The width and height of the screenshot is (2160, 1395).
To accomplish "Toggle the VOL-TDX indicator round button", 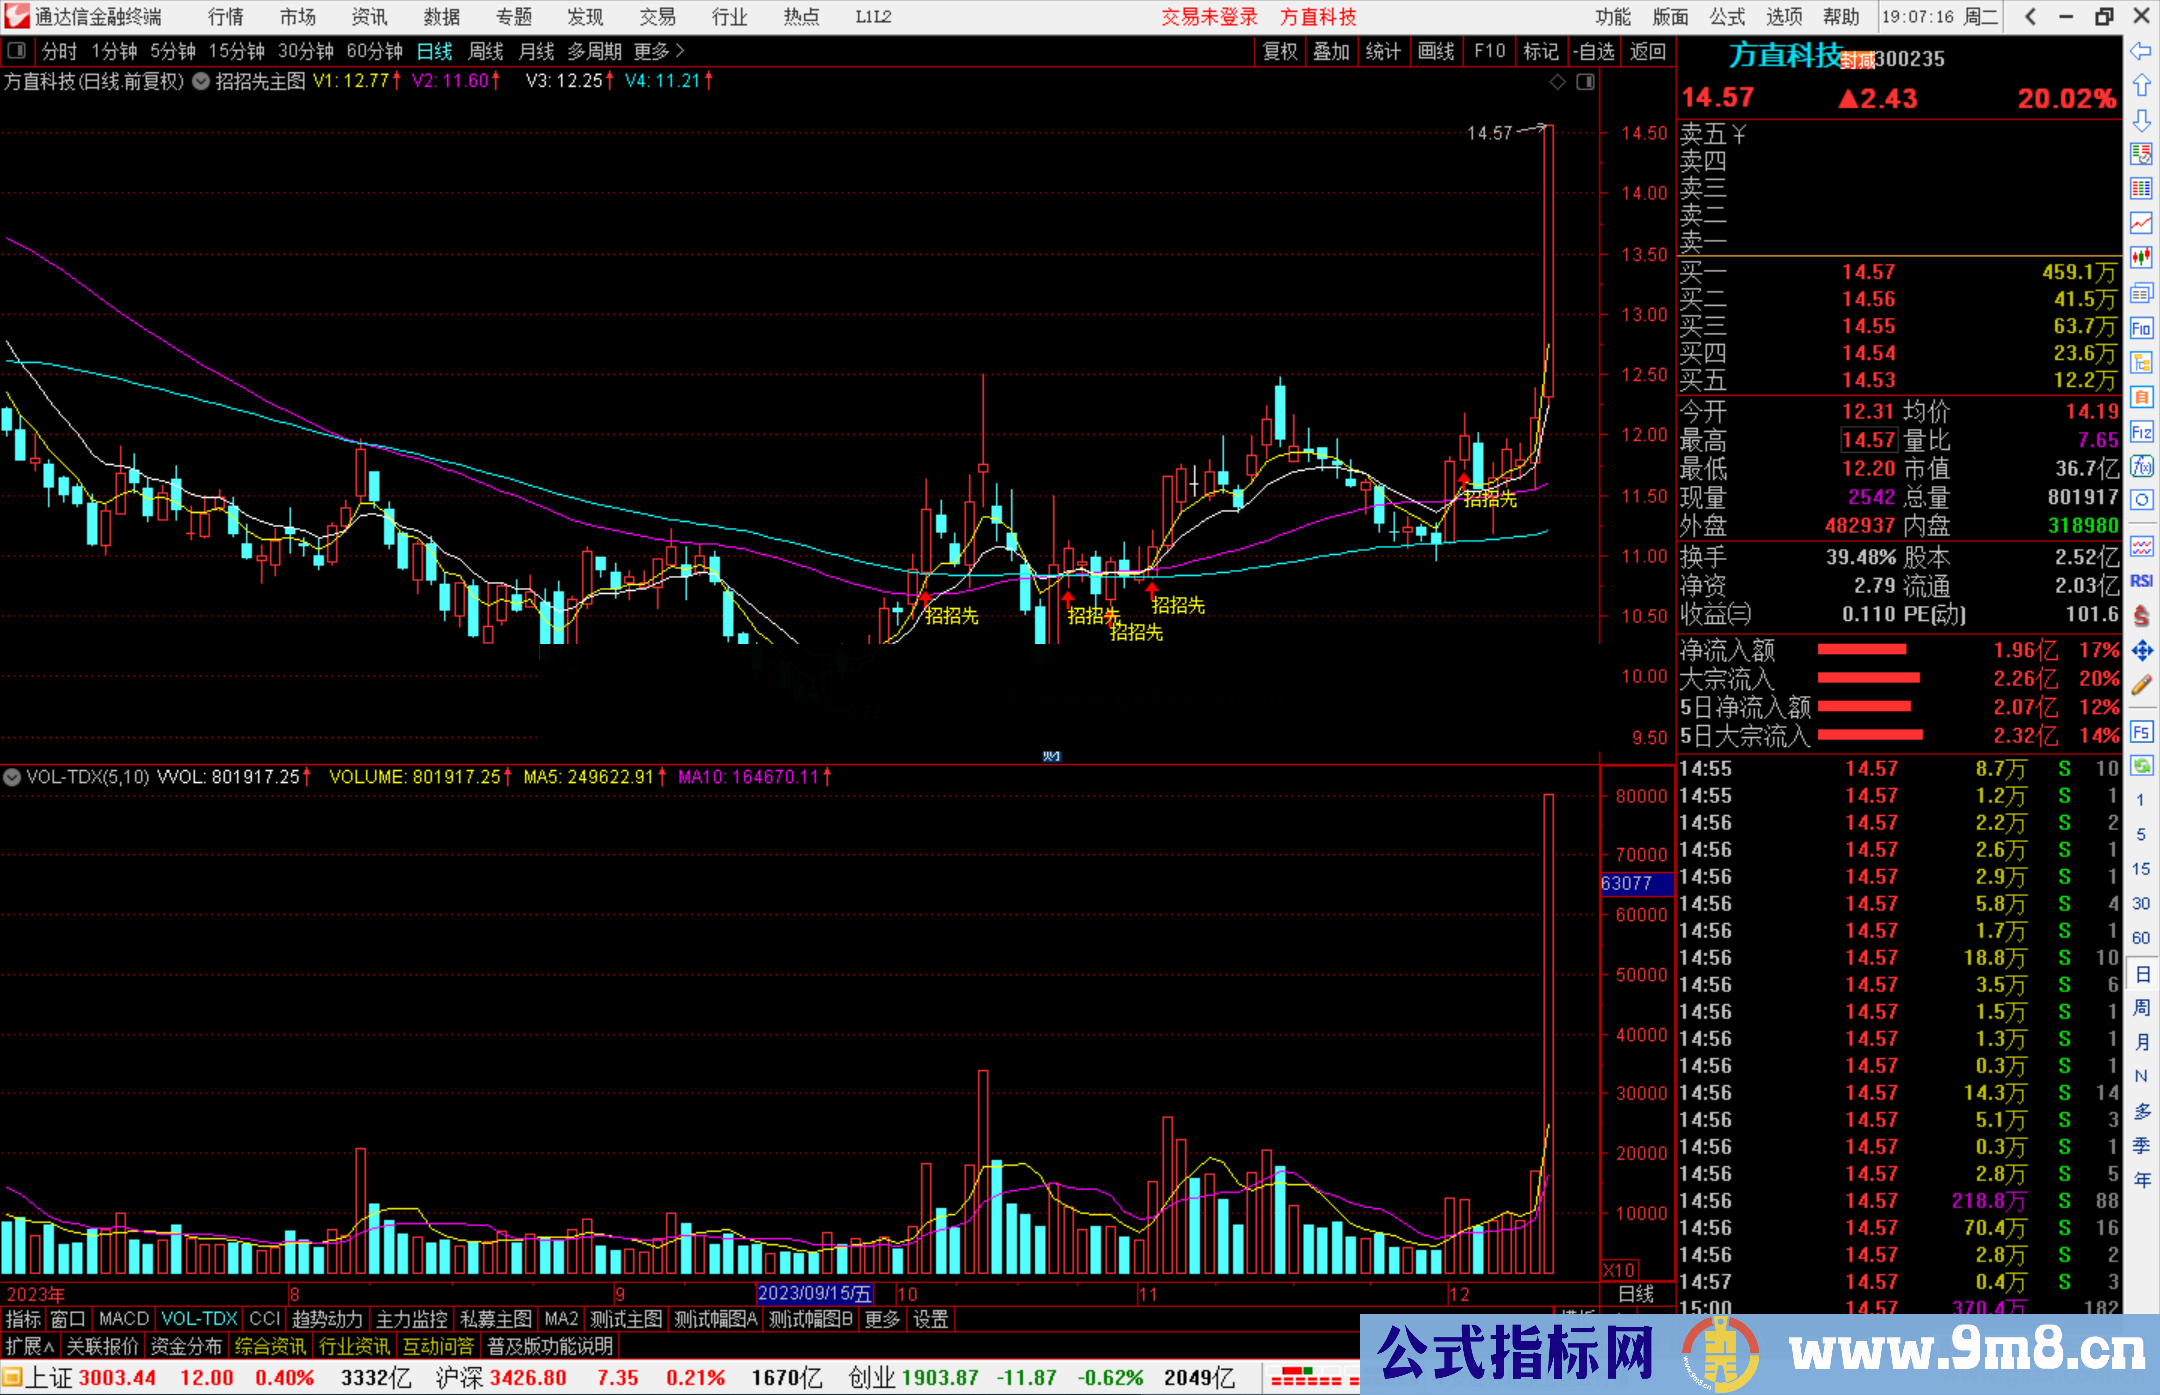I will (12, 777).
